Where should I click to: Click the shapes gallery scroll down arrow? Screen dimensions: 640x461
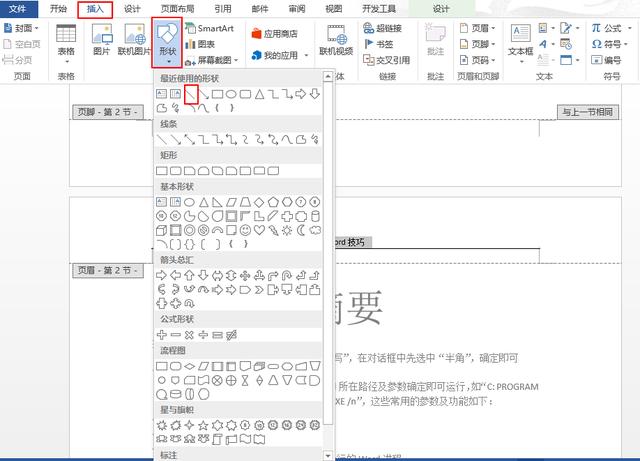pos(328,455)
